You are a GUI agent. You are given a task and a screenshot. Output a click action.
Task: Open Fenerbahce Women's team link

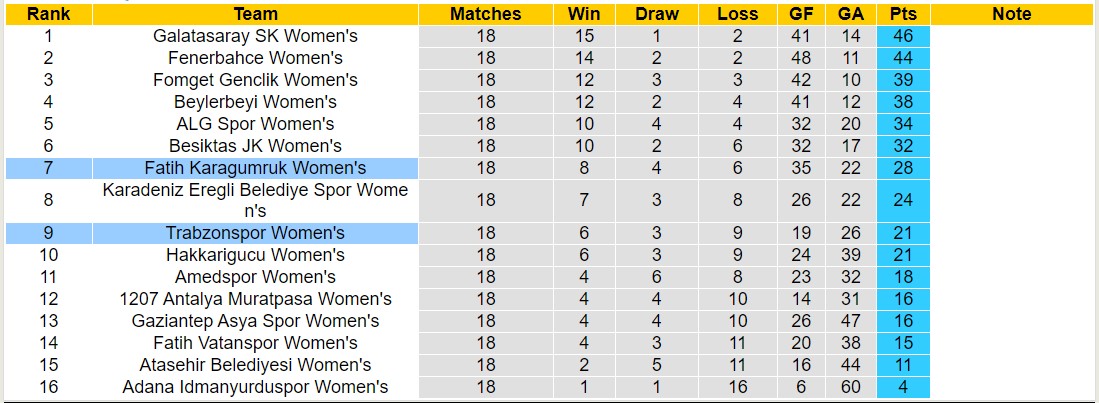point(255,58)
